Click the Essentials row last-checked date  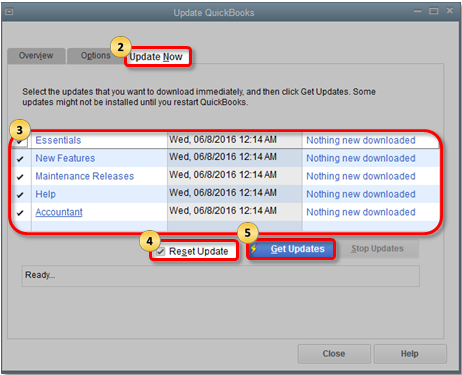click(x=223, y=140)
